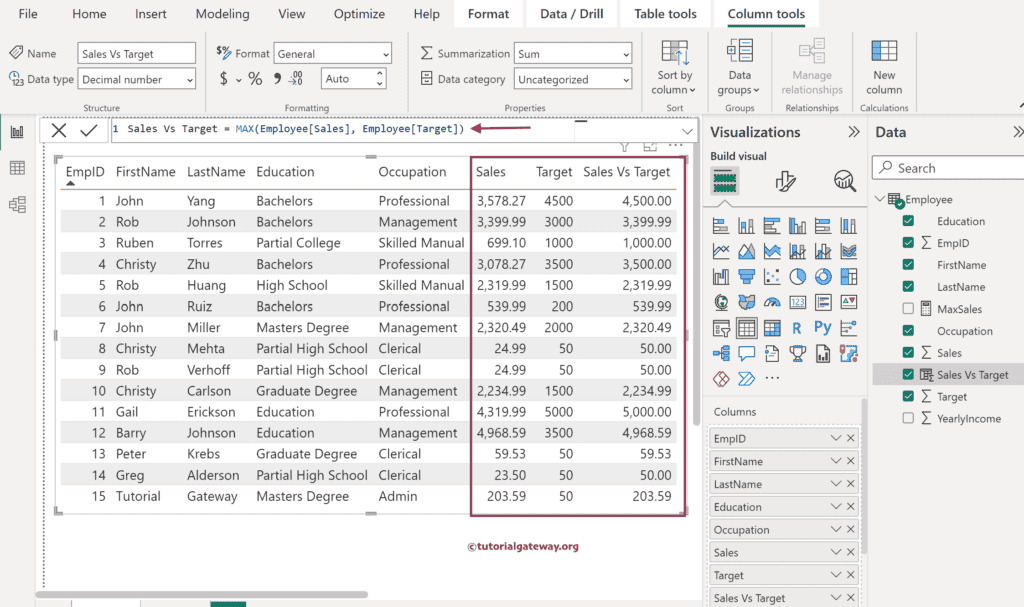Click the percent format icon
The image size is (1024, 607).
[255, 79]
